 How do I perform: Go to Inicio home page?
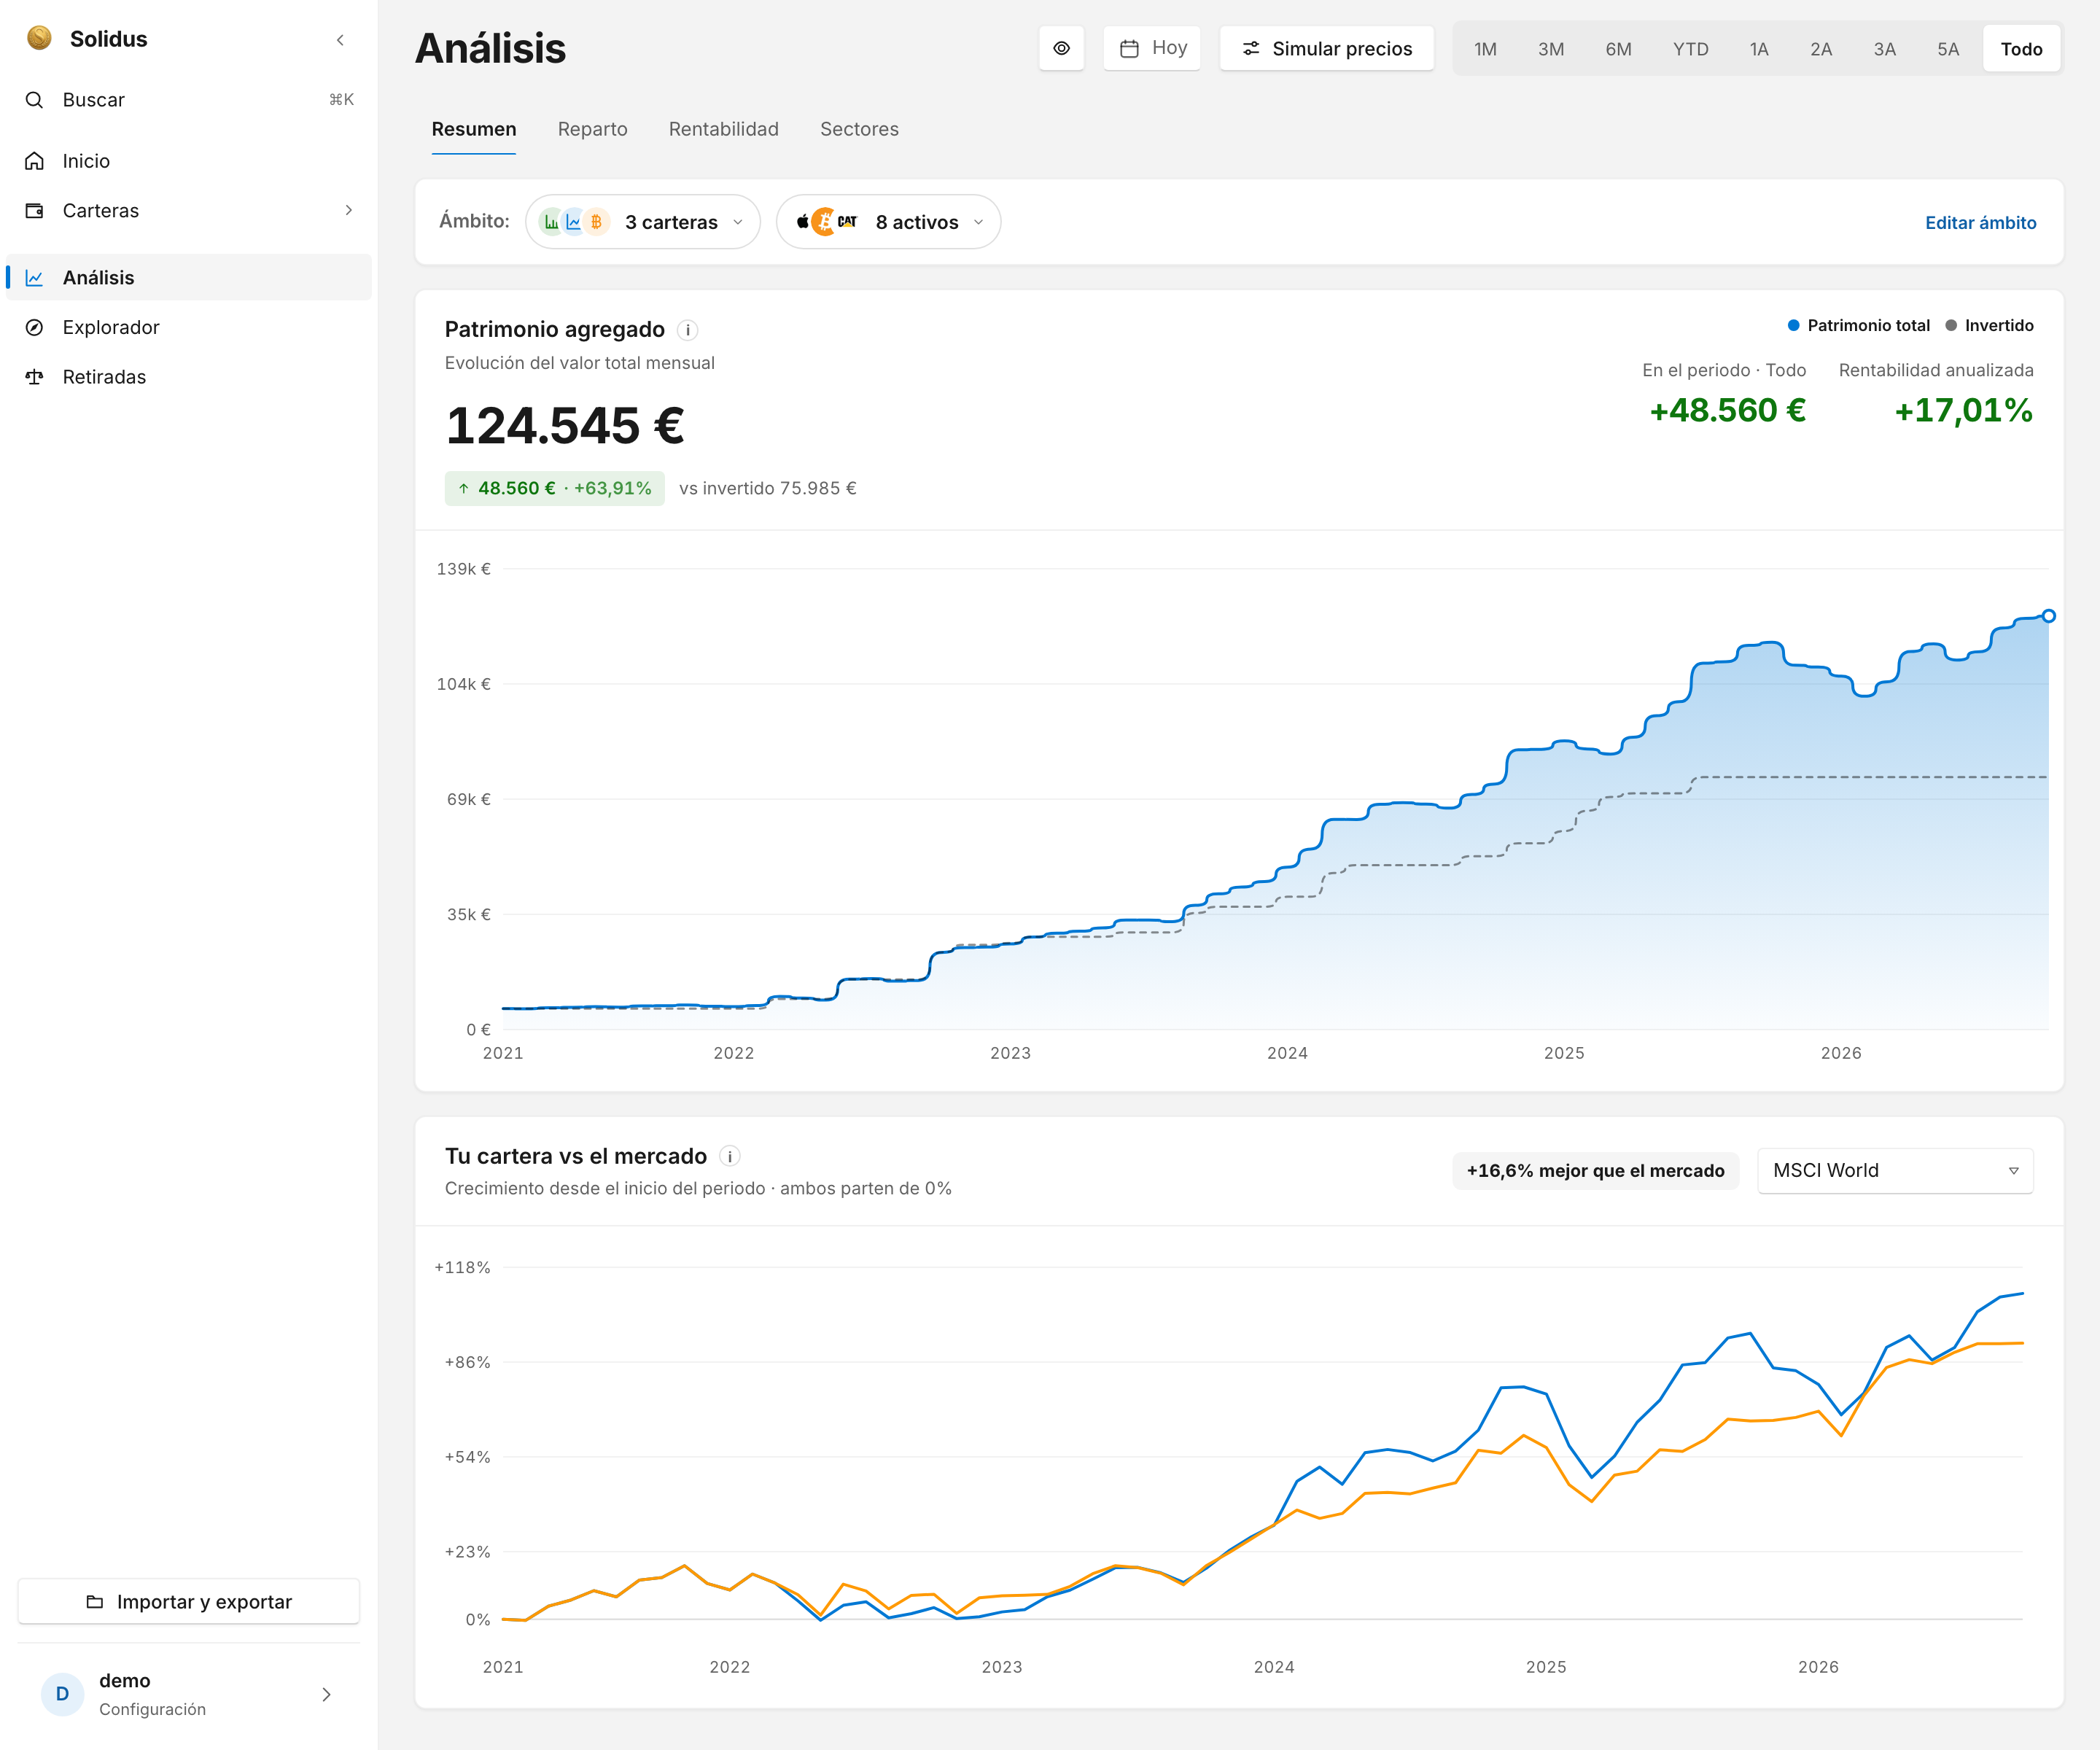(189, 161)
